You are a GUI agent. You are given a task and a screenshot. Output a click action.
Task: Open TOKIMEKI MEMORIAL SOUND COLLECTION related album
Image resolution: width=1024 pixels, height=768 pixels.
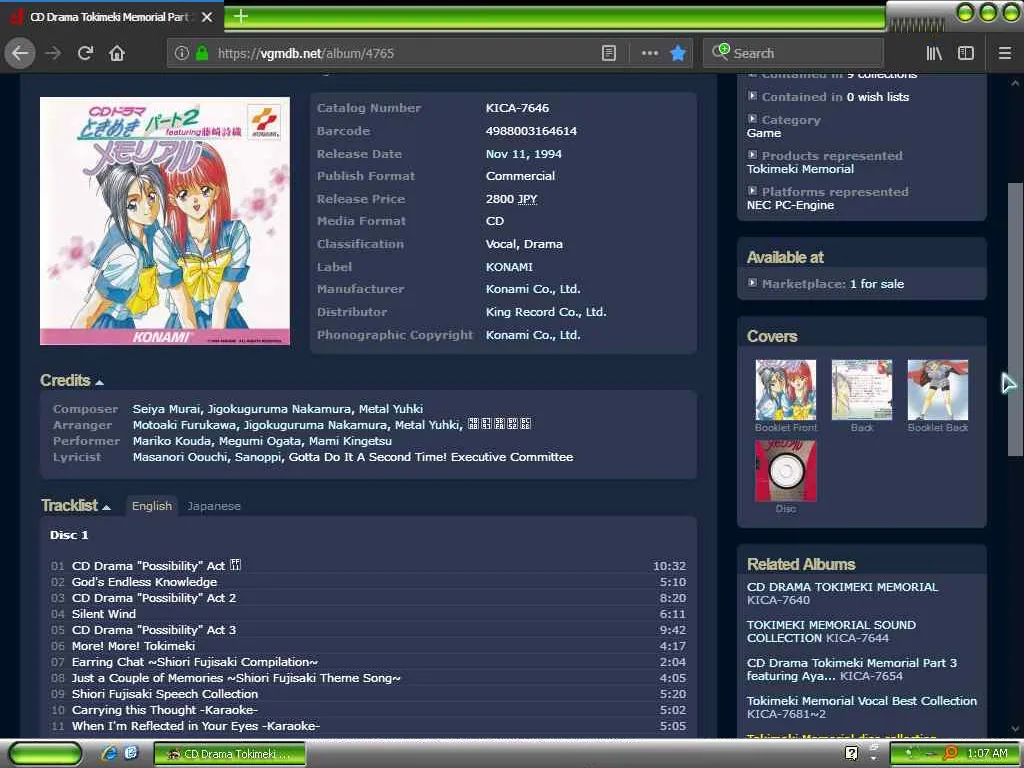pyautogui.click(x=831, y=632)
